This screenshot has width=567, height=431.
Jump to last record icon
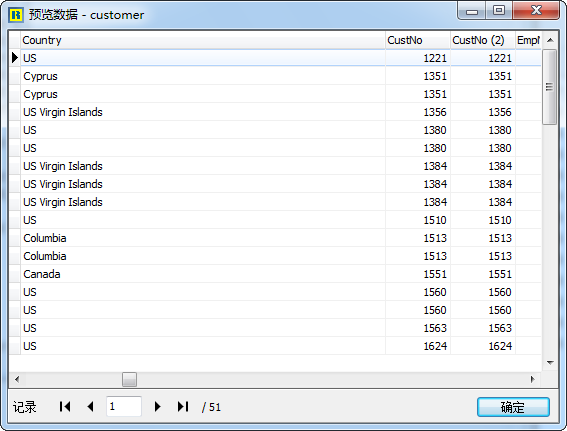click(183, 407)
